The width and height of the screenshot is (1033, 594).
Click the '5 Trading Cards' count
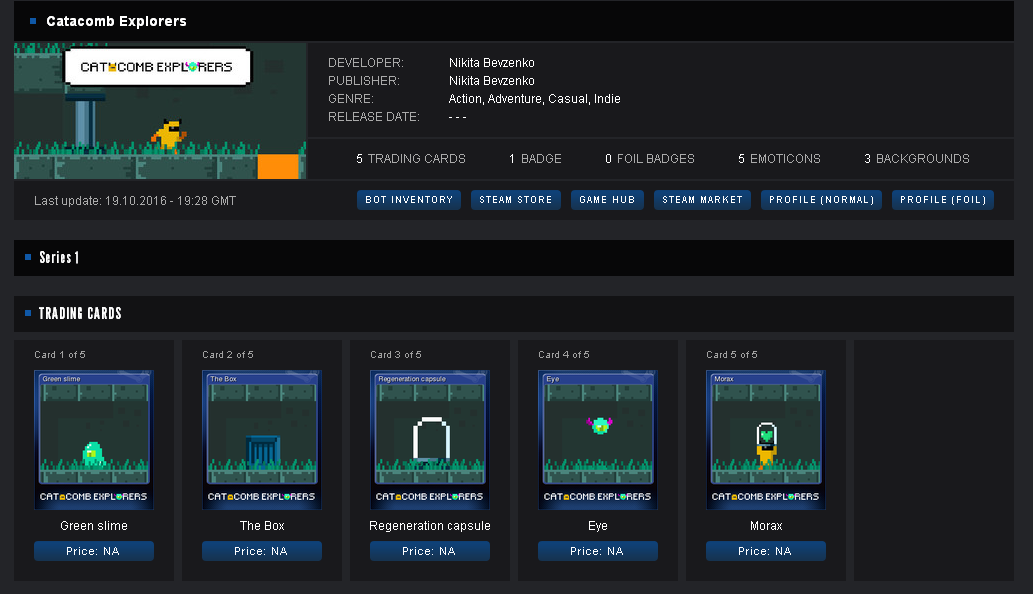(410, 159)
